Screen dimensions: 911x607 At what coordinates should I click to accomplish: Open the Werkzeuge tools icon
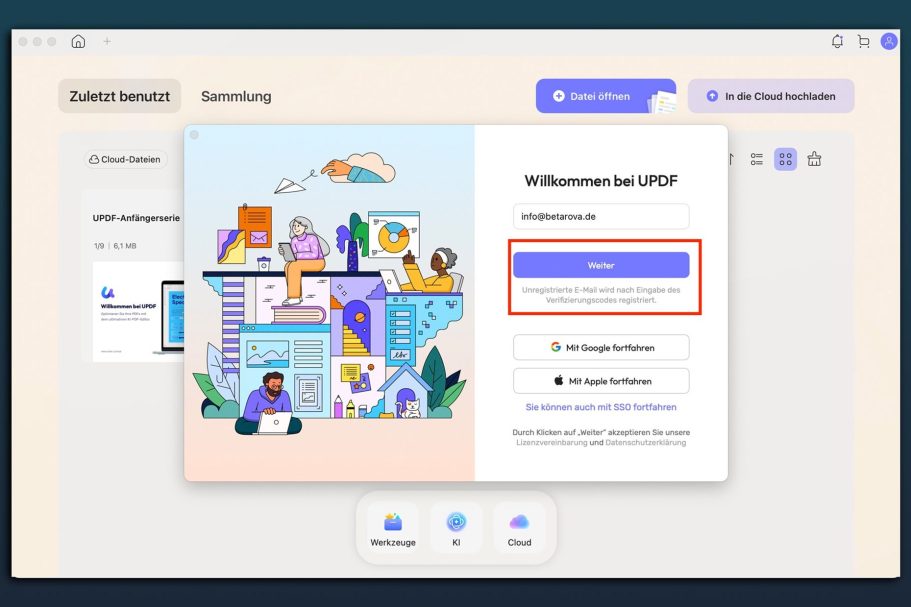pos(393,529)
